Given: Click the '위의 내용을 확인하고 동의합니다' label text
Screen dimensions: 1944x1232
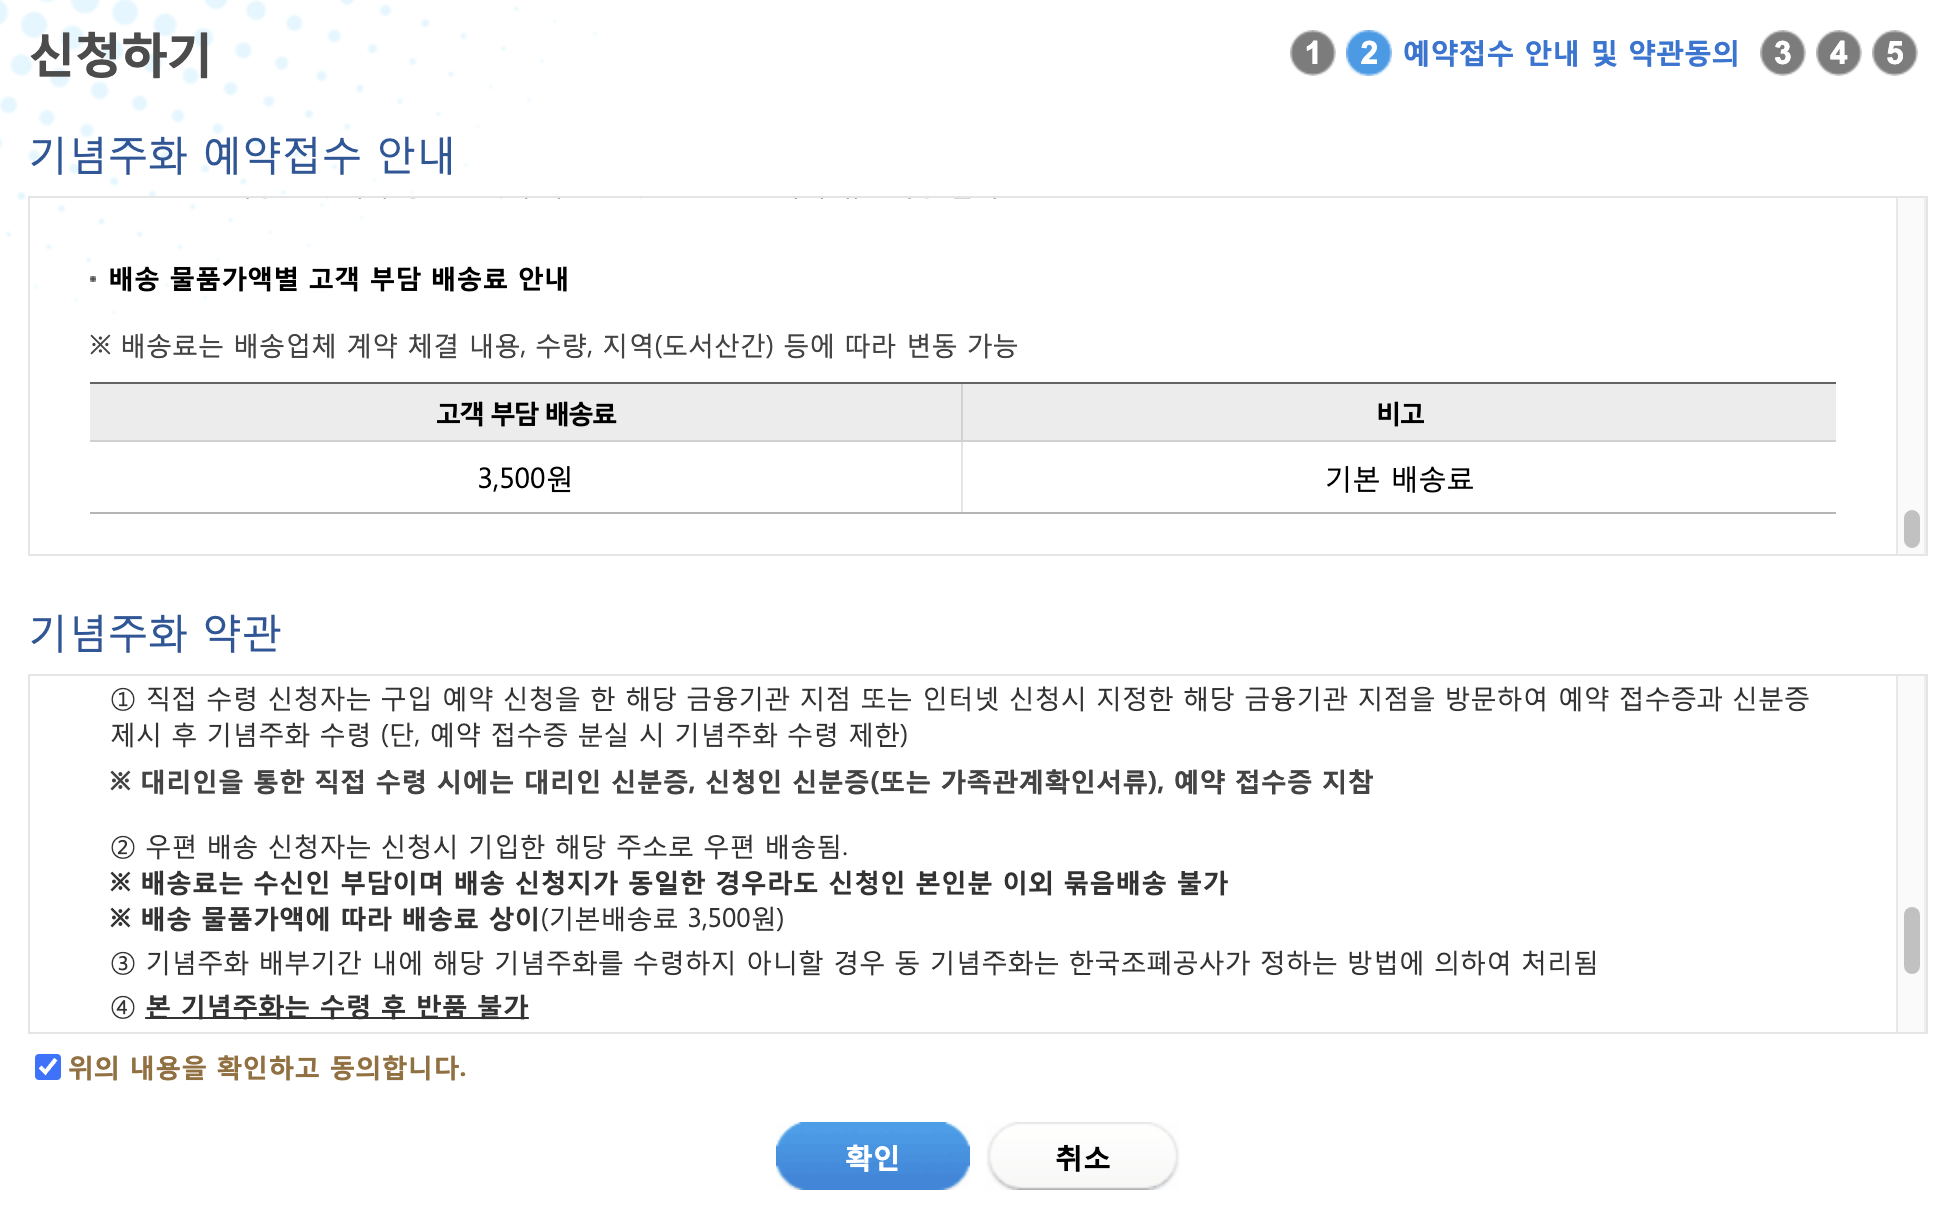Looking at the screenshot, I should 267,1068.
